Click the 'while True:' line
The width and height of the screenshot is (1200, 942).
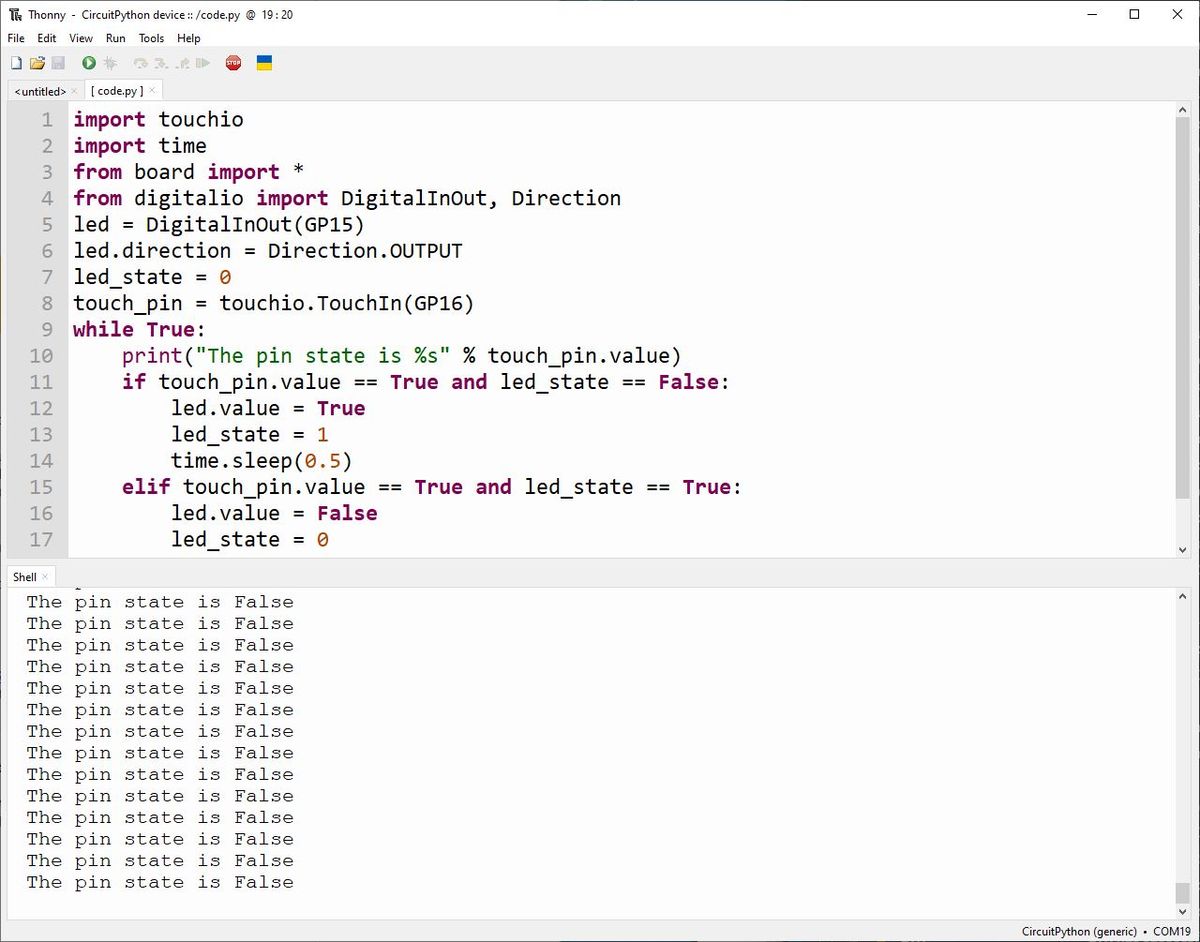tap(140, 329)
